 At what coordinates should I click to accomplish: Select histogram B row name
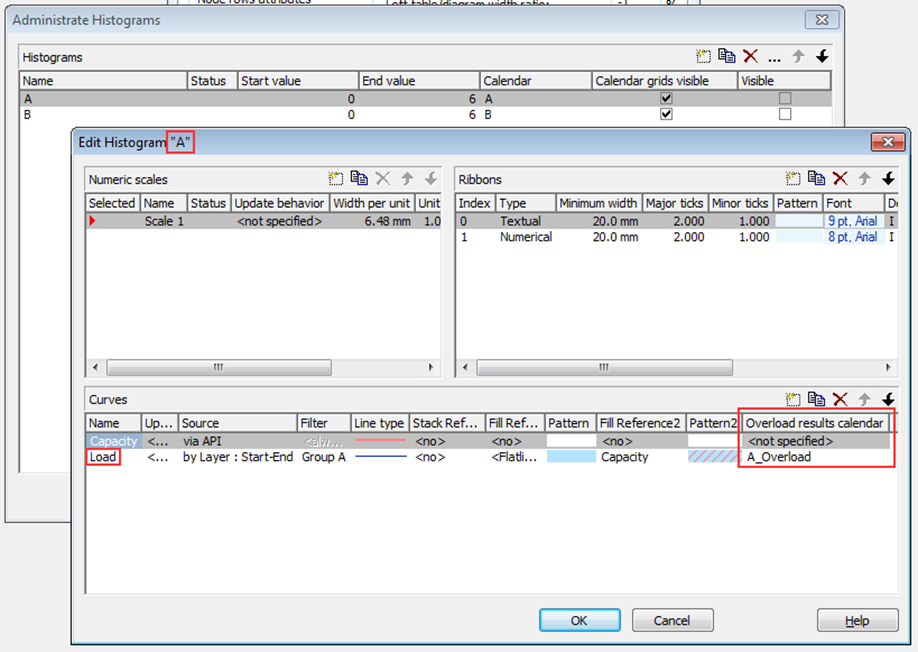tap(28, 115)
